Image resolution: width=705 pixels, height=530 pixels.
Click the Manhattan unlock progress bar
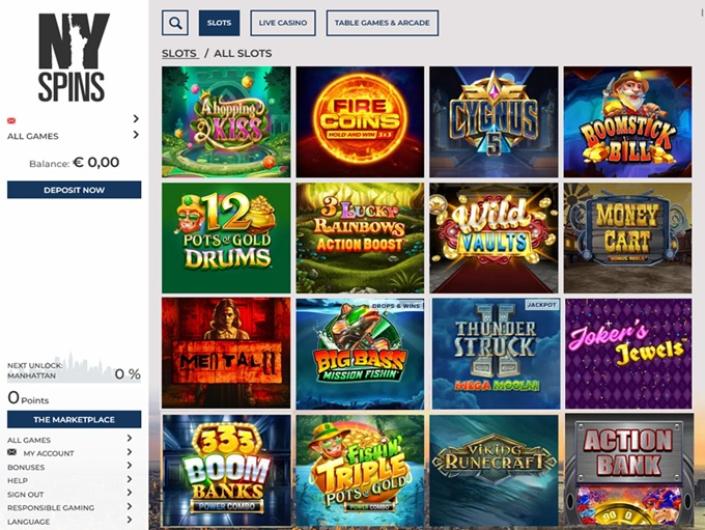pyautogui.click(x=74, y=370)
